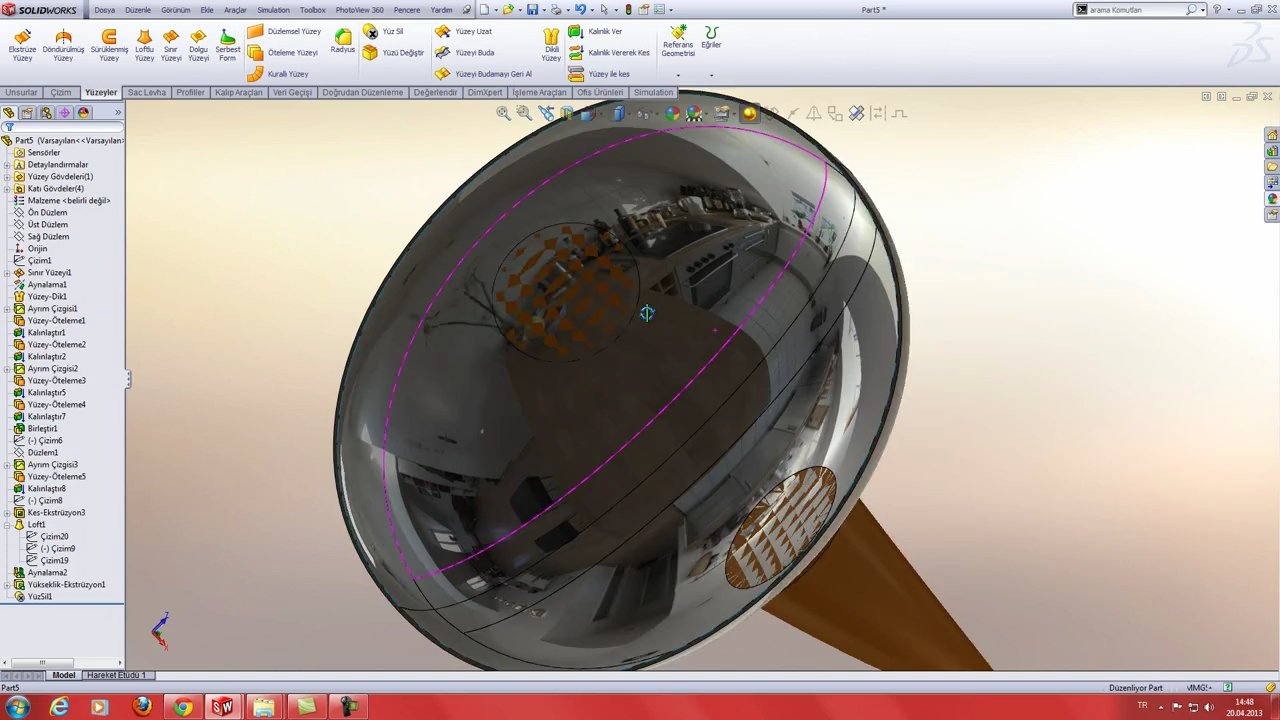This screenshot has height=720, width=1280.
Task: Click the Save toolbar icon
Action: 532,10
